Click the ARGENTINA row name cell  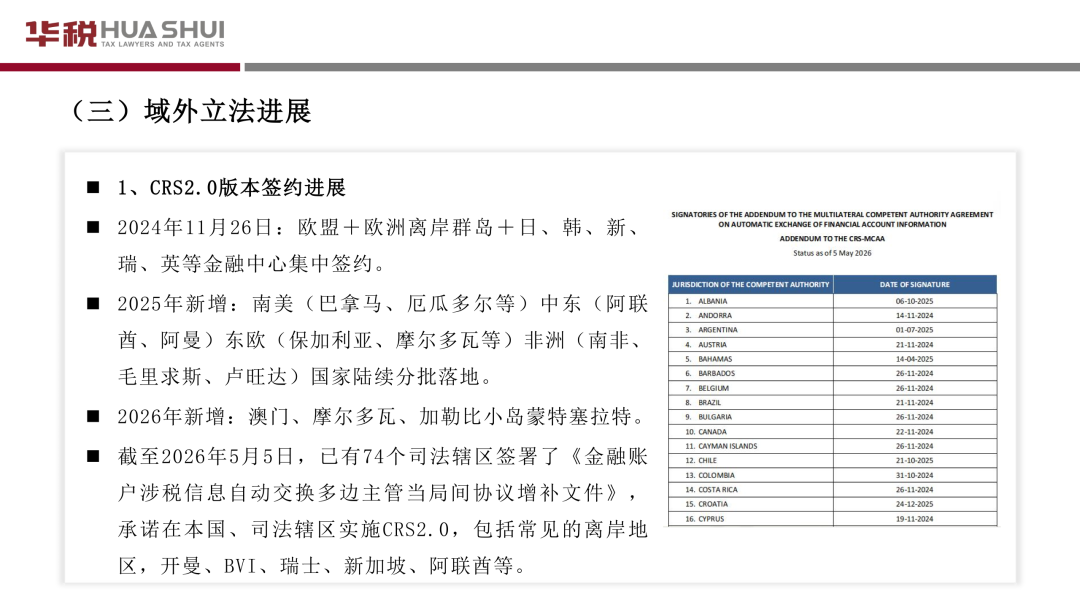click(751, 330)
